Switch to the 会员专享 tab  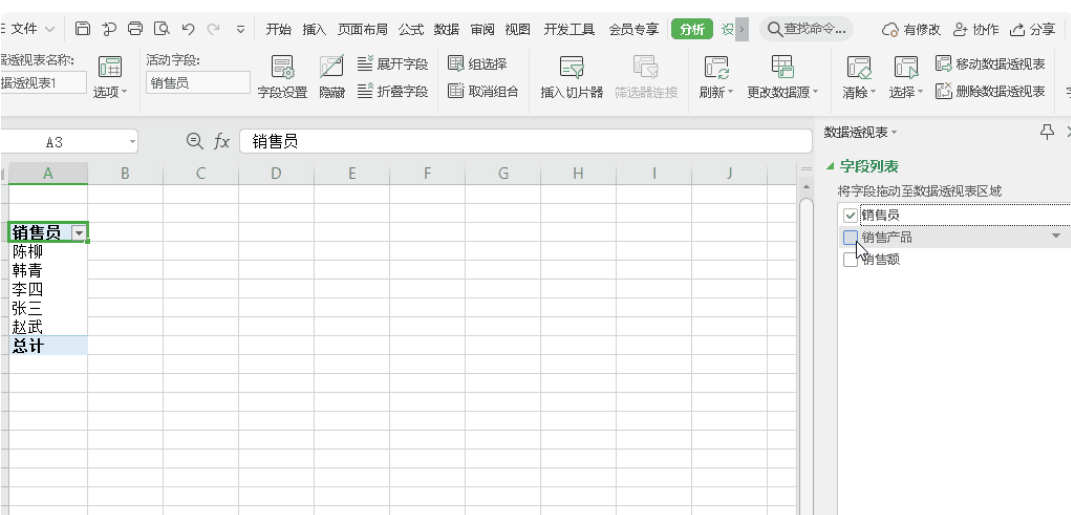pyautogui.click(x=634, y=29)
